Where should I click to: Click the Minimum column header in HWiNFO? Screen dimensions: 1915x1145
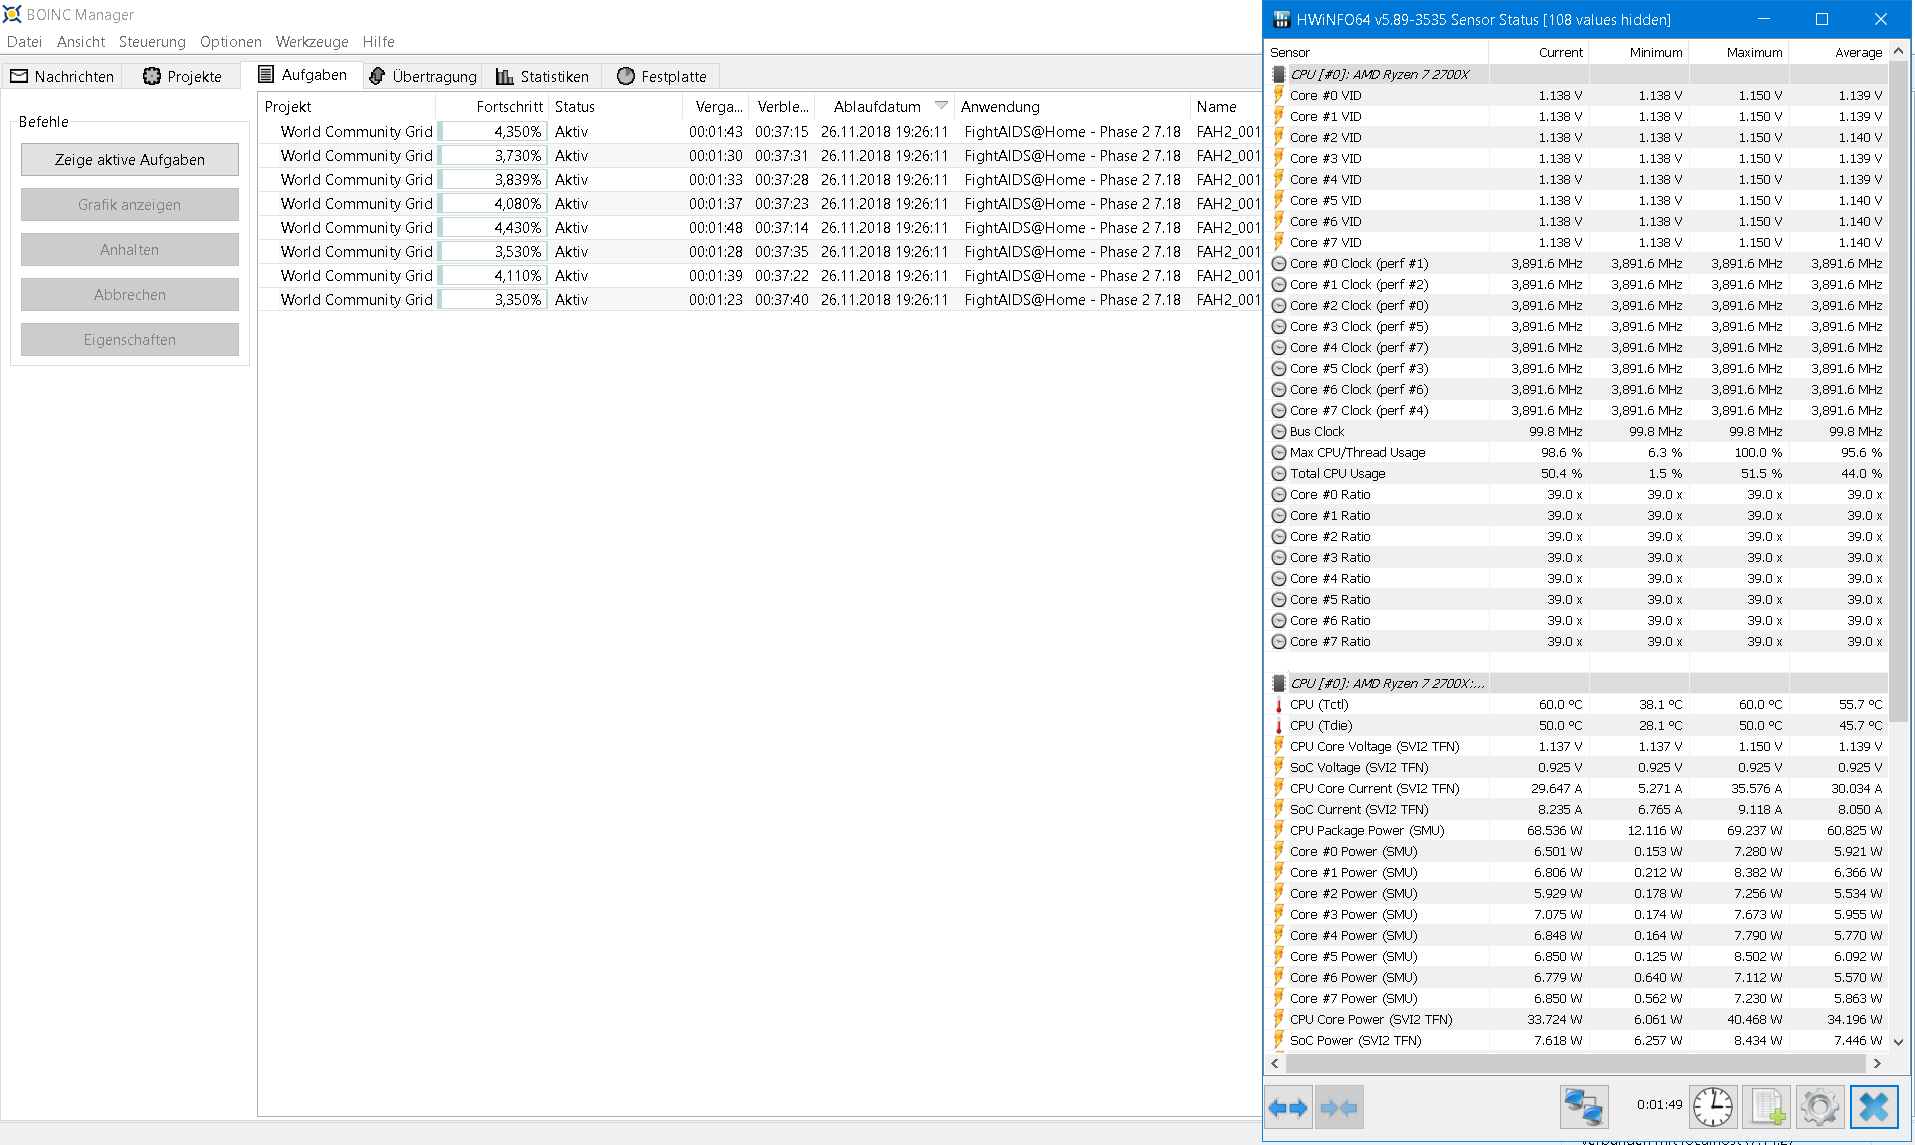pos(1638,52)
